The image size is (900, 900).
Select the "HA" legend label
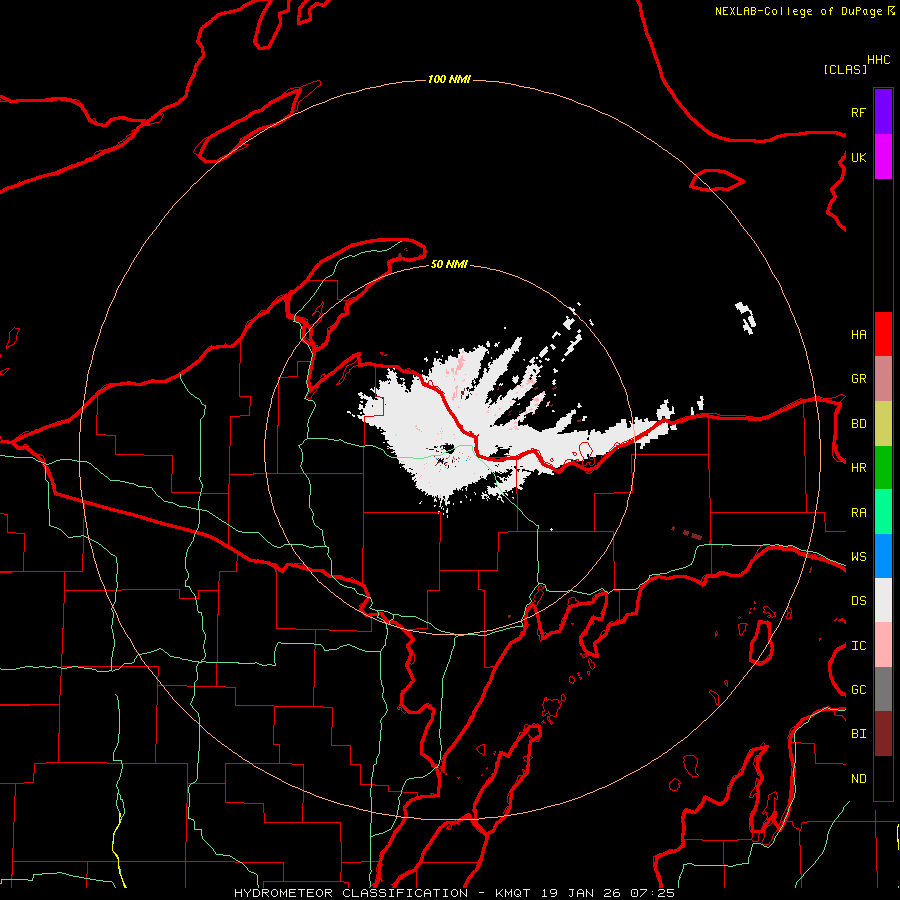(x=858, y=335)
